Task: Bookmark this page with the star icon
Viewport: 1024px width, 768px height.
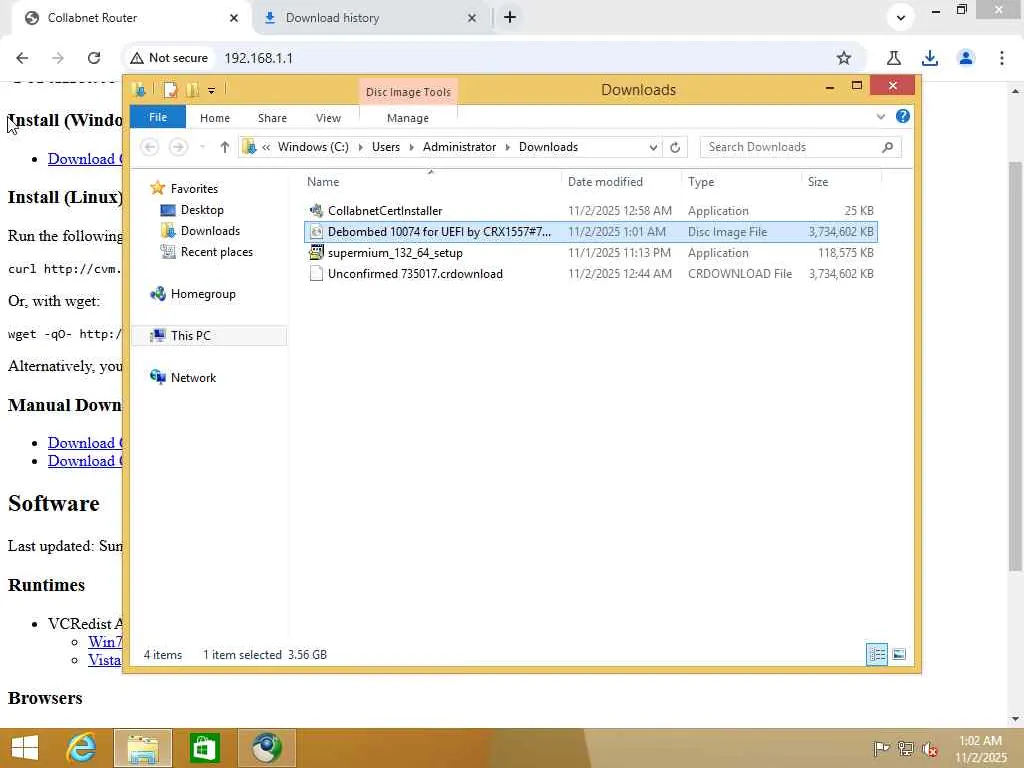Action: click(x=844, y=58)
